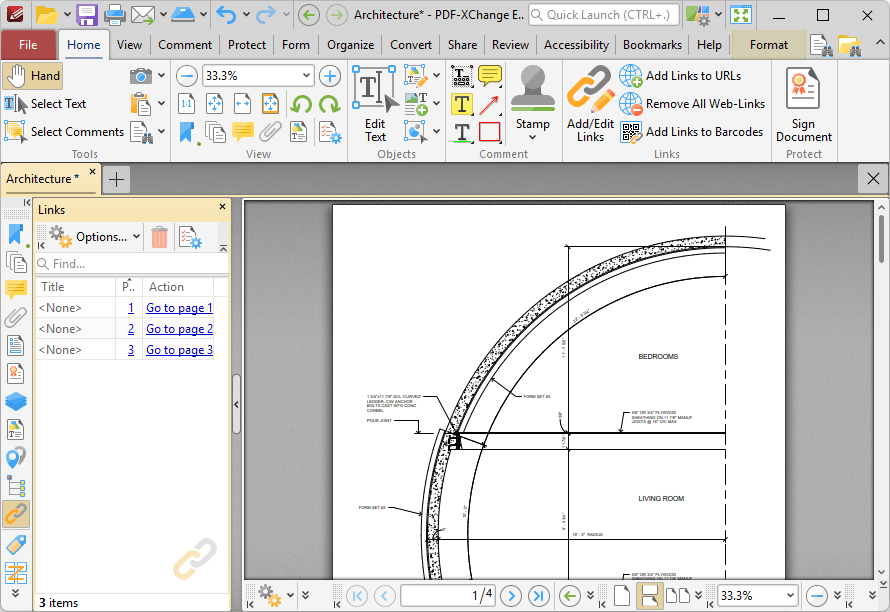This screenshot has height=612, width=890.
Task: Expand the Undo history dropdown arrow
Action: click(x=246, y=15)
